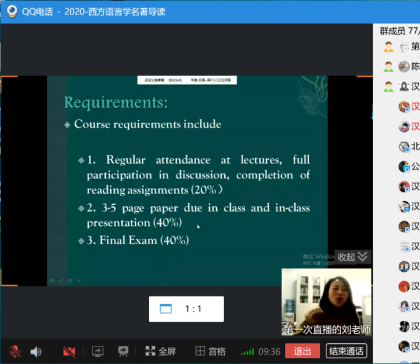The height and width of the screenshot is (364, 420).
Task: Click the screen share icon
Action: [98, 351]
